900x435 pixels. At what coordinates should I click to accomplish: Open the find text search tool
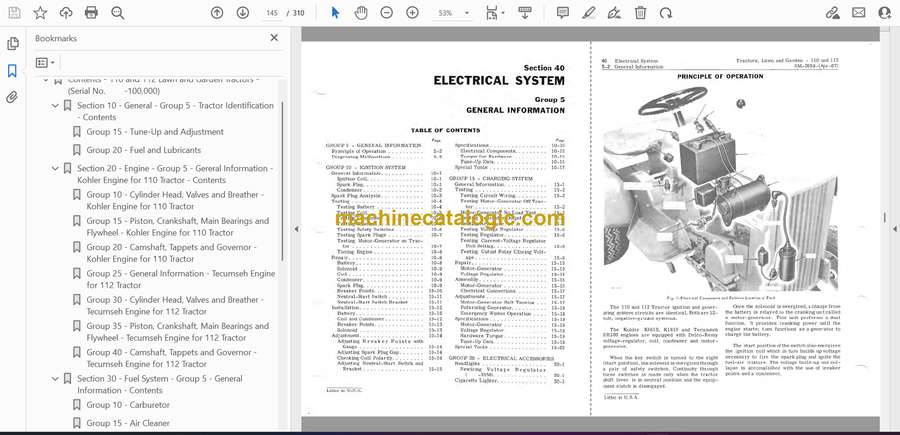[118, 13]
